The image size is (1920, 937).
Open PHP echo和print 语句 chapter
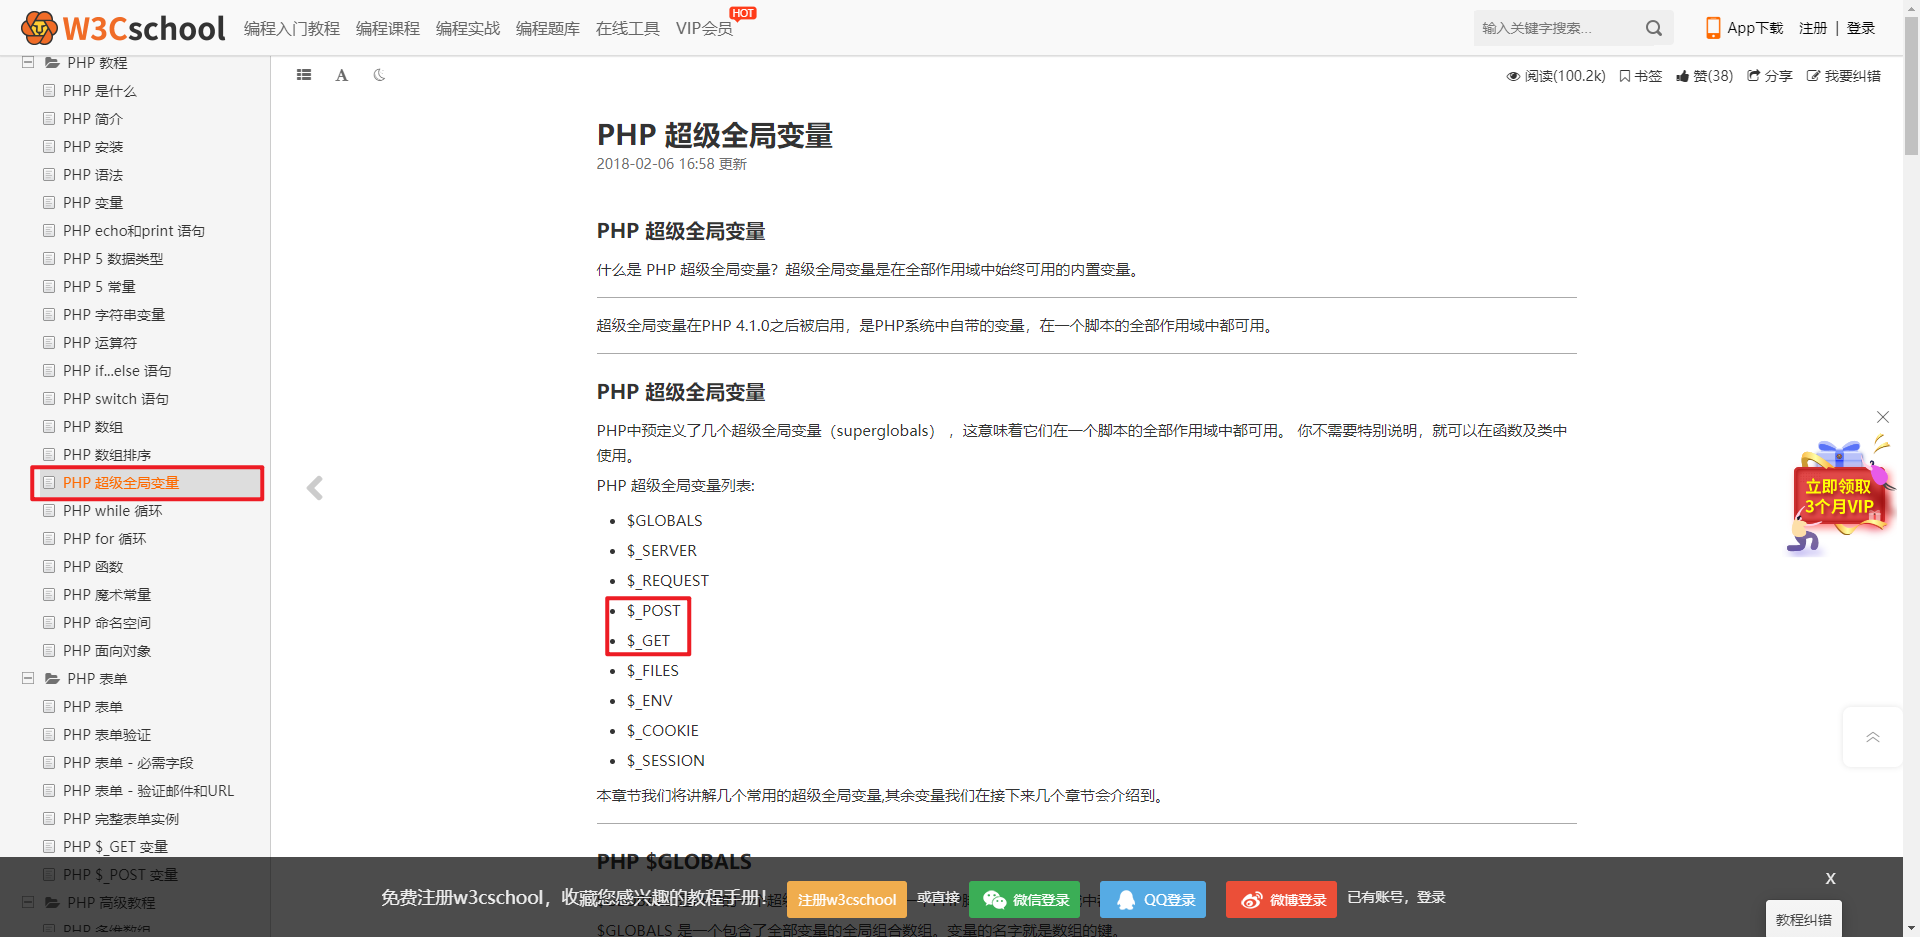point(134,231)
